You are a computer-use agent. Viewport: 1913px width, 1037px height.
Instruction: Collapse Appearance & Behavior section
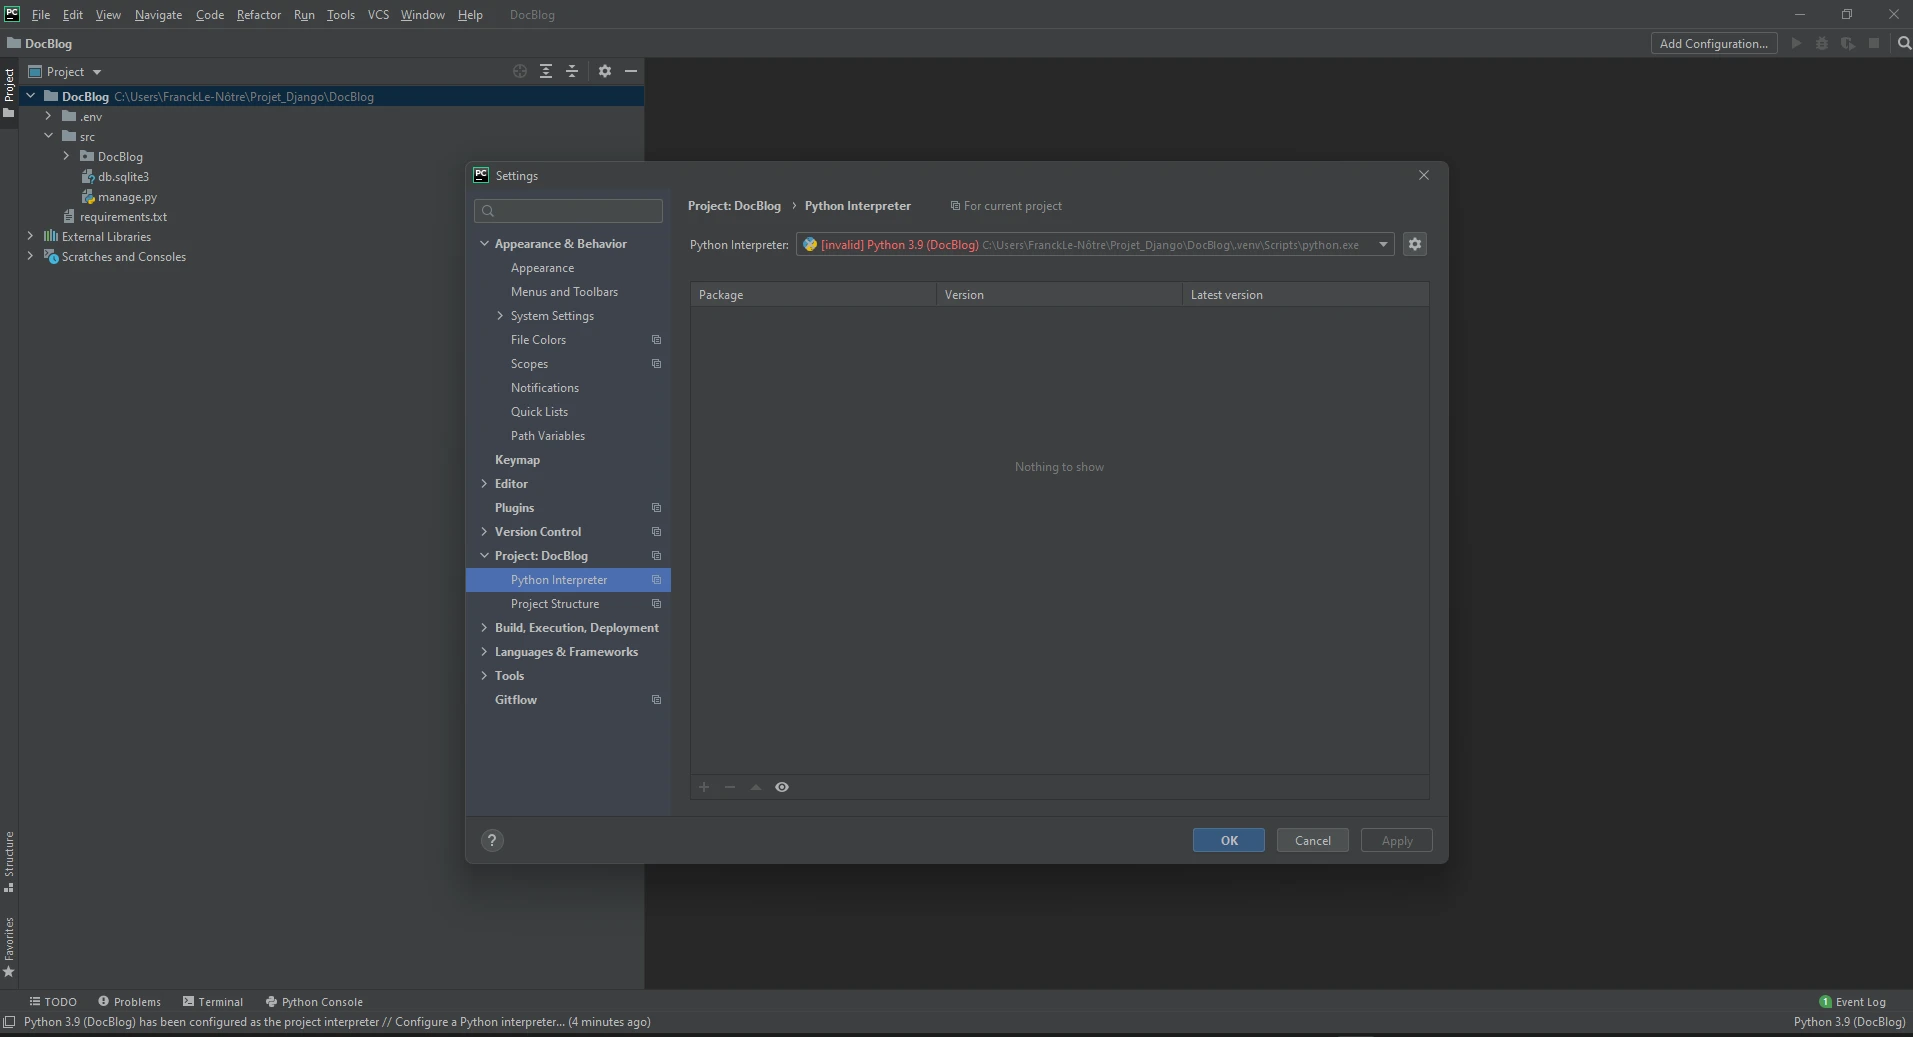484,244
